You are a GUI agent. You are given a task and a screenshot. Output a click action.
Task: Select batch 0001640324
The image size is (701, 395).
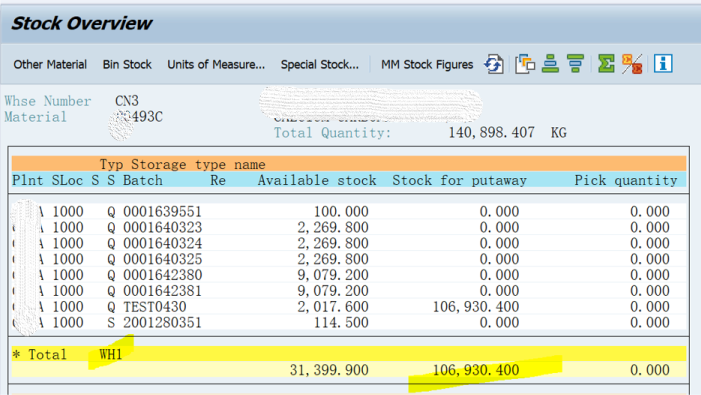tap(162, 243)
